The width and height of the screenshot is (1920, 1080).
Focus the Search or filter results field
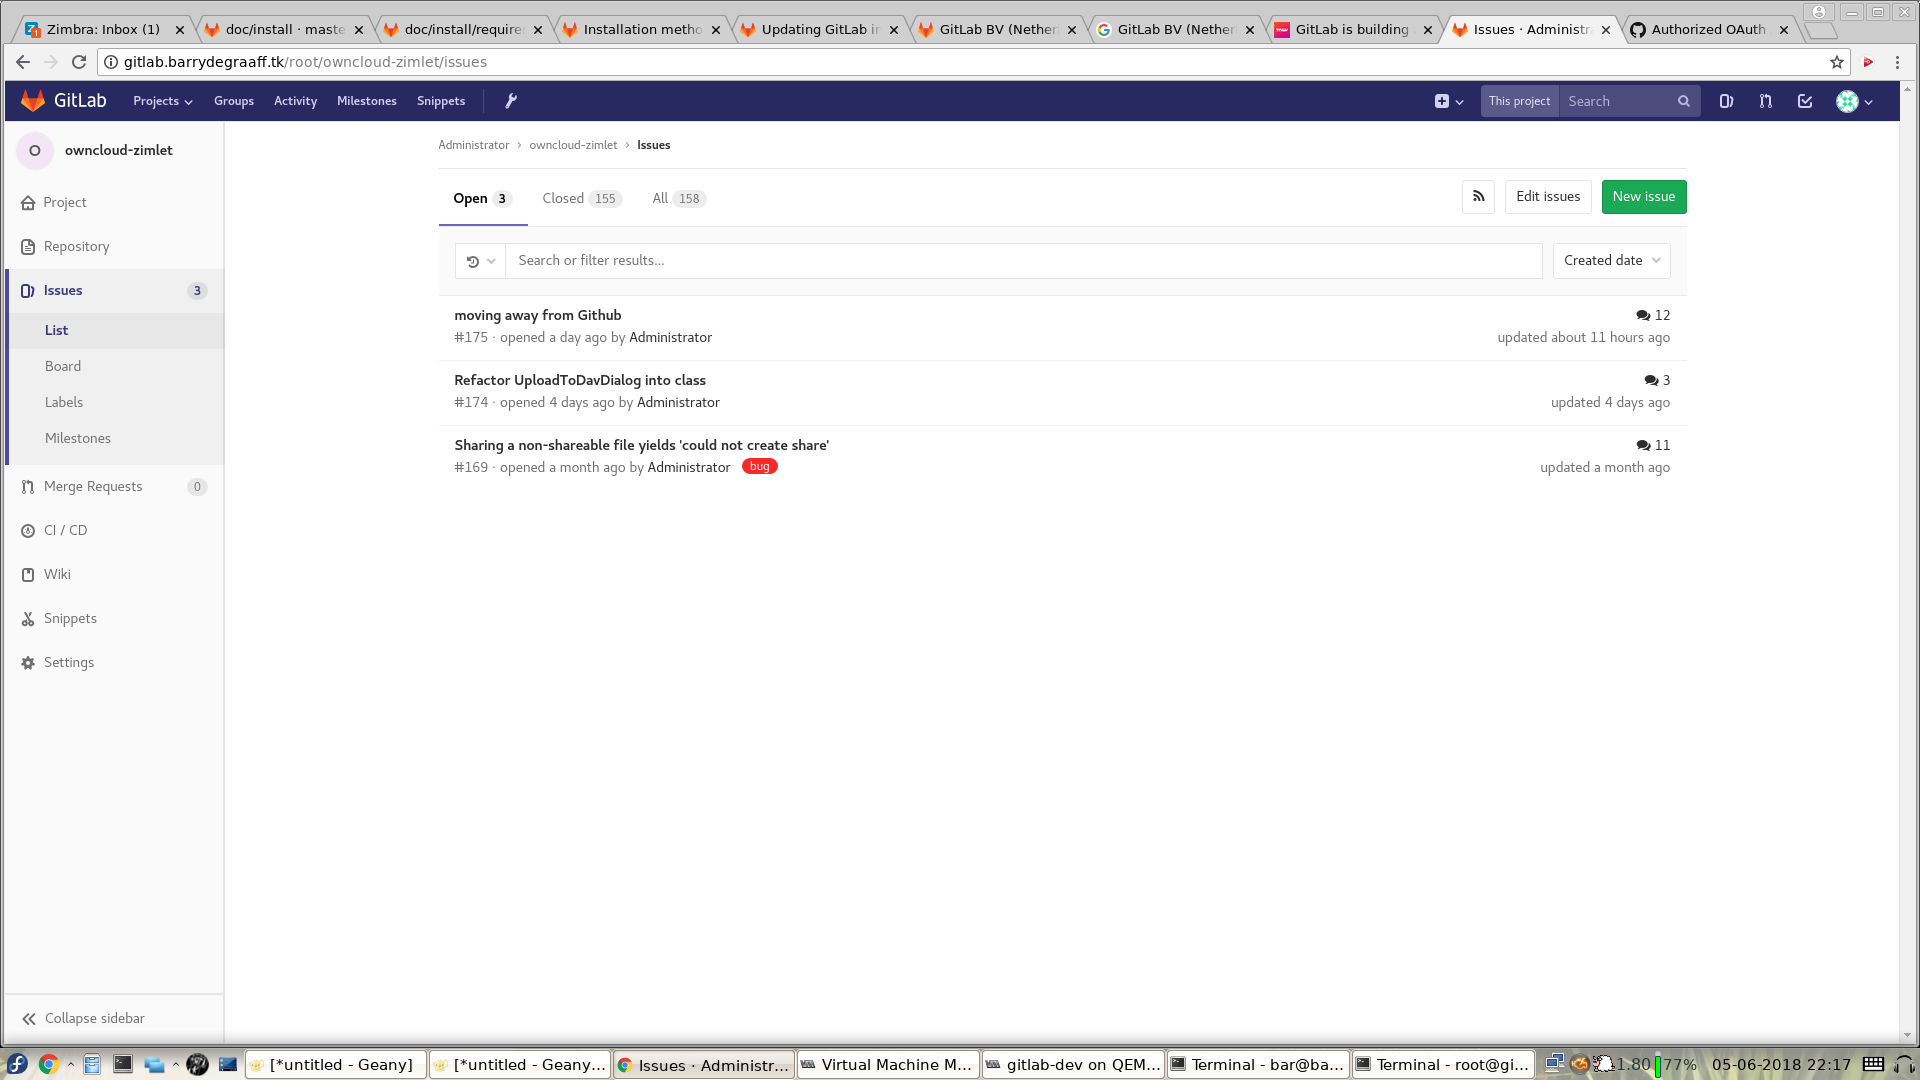point(1020,261)
